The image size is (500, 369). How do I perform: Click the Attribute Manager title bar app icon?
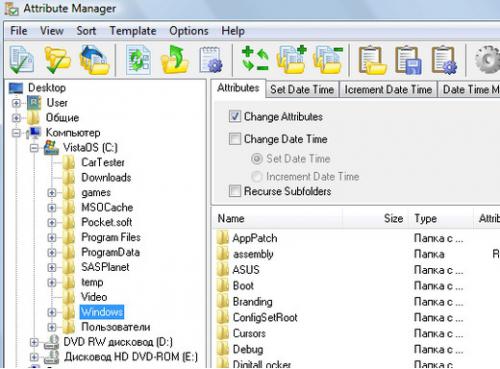click(x=11, y=8)
